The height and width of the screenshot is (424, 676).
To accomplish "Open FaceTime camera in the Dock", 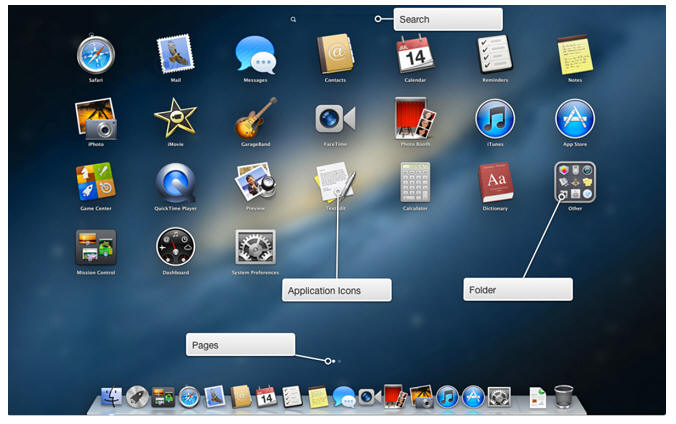I will (369, 397).
